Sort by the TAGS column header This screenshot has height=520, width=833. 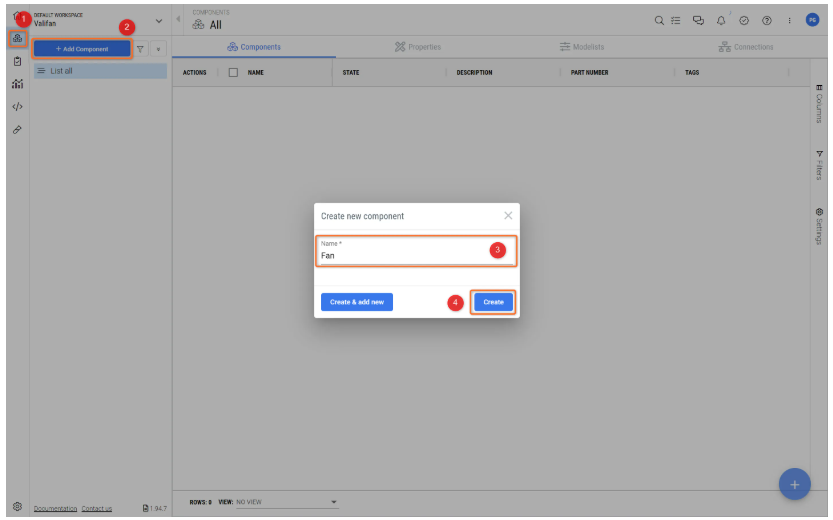click(692, 72)
